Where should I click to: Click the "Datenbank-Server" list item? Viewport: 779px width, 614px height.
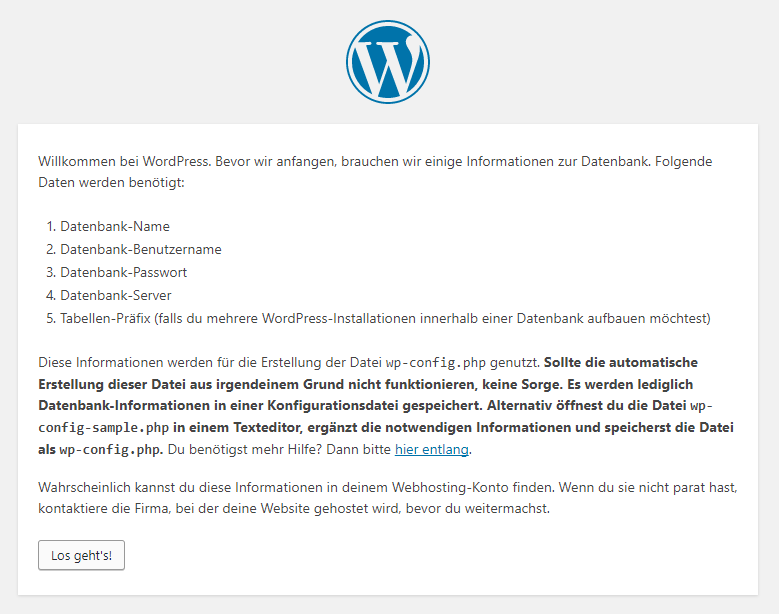point(116,295)
